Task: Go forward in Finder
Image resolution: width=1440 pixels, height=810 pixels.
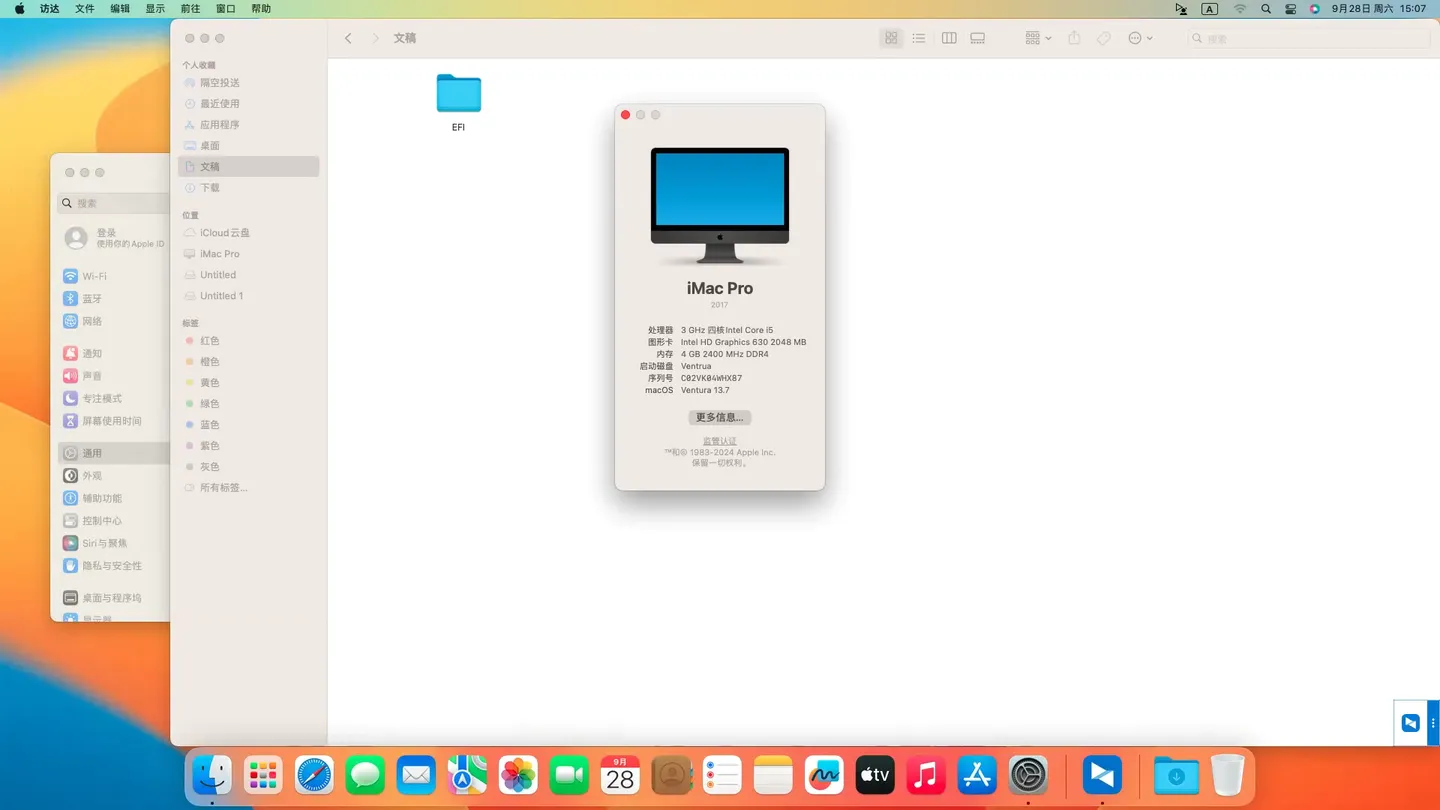Action: pos(375,38)
